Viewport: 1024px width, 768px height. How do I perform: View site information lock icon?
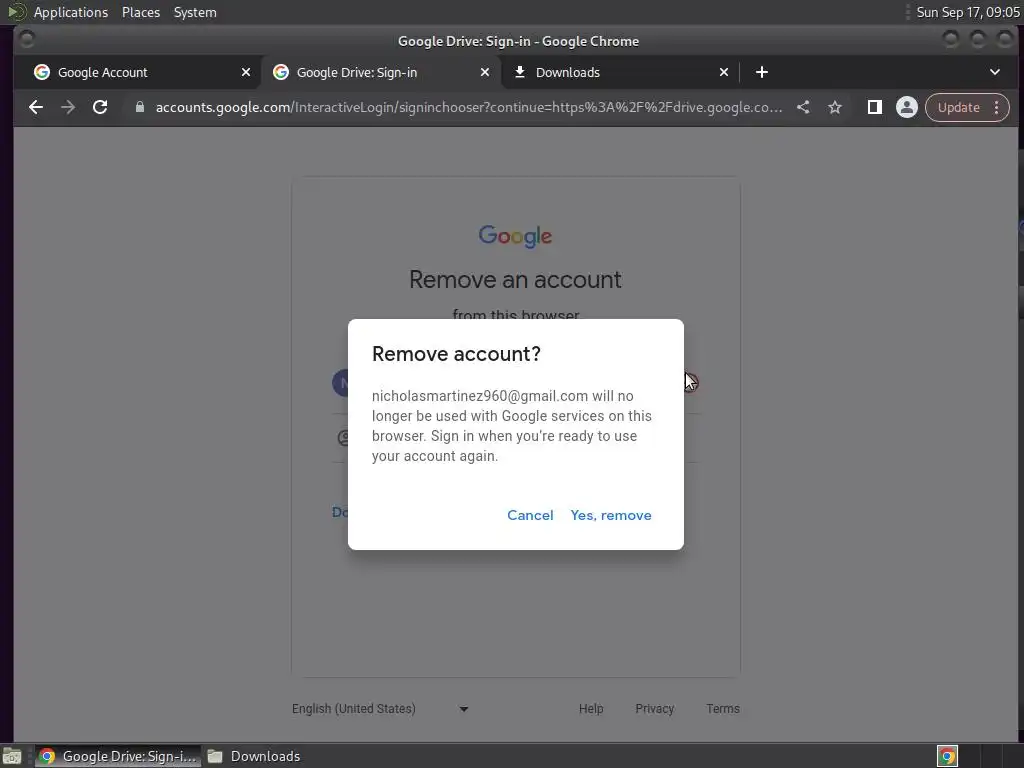pos(140,107)
